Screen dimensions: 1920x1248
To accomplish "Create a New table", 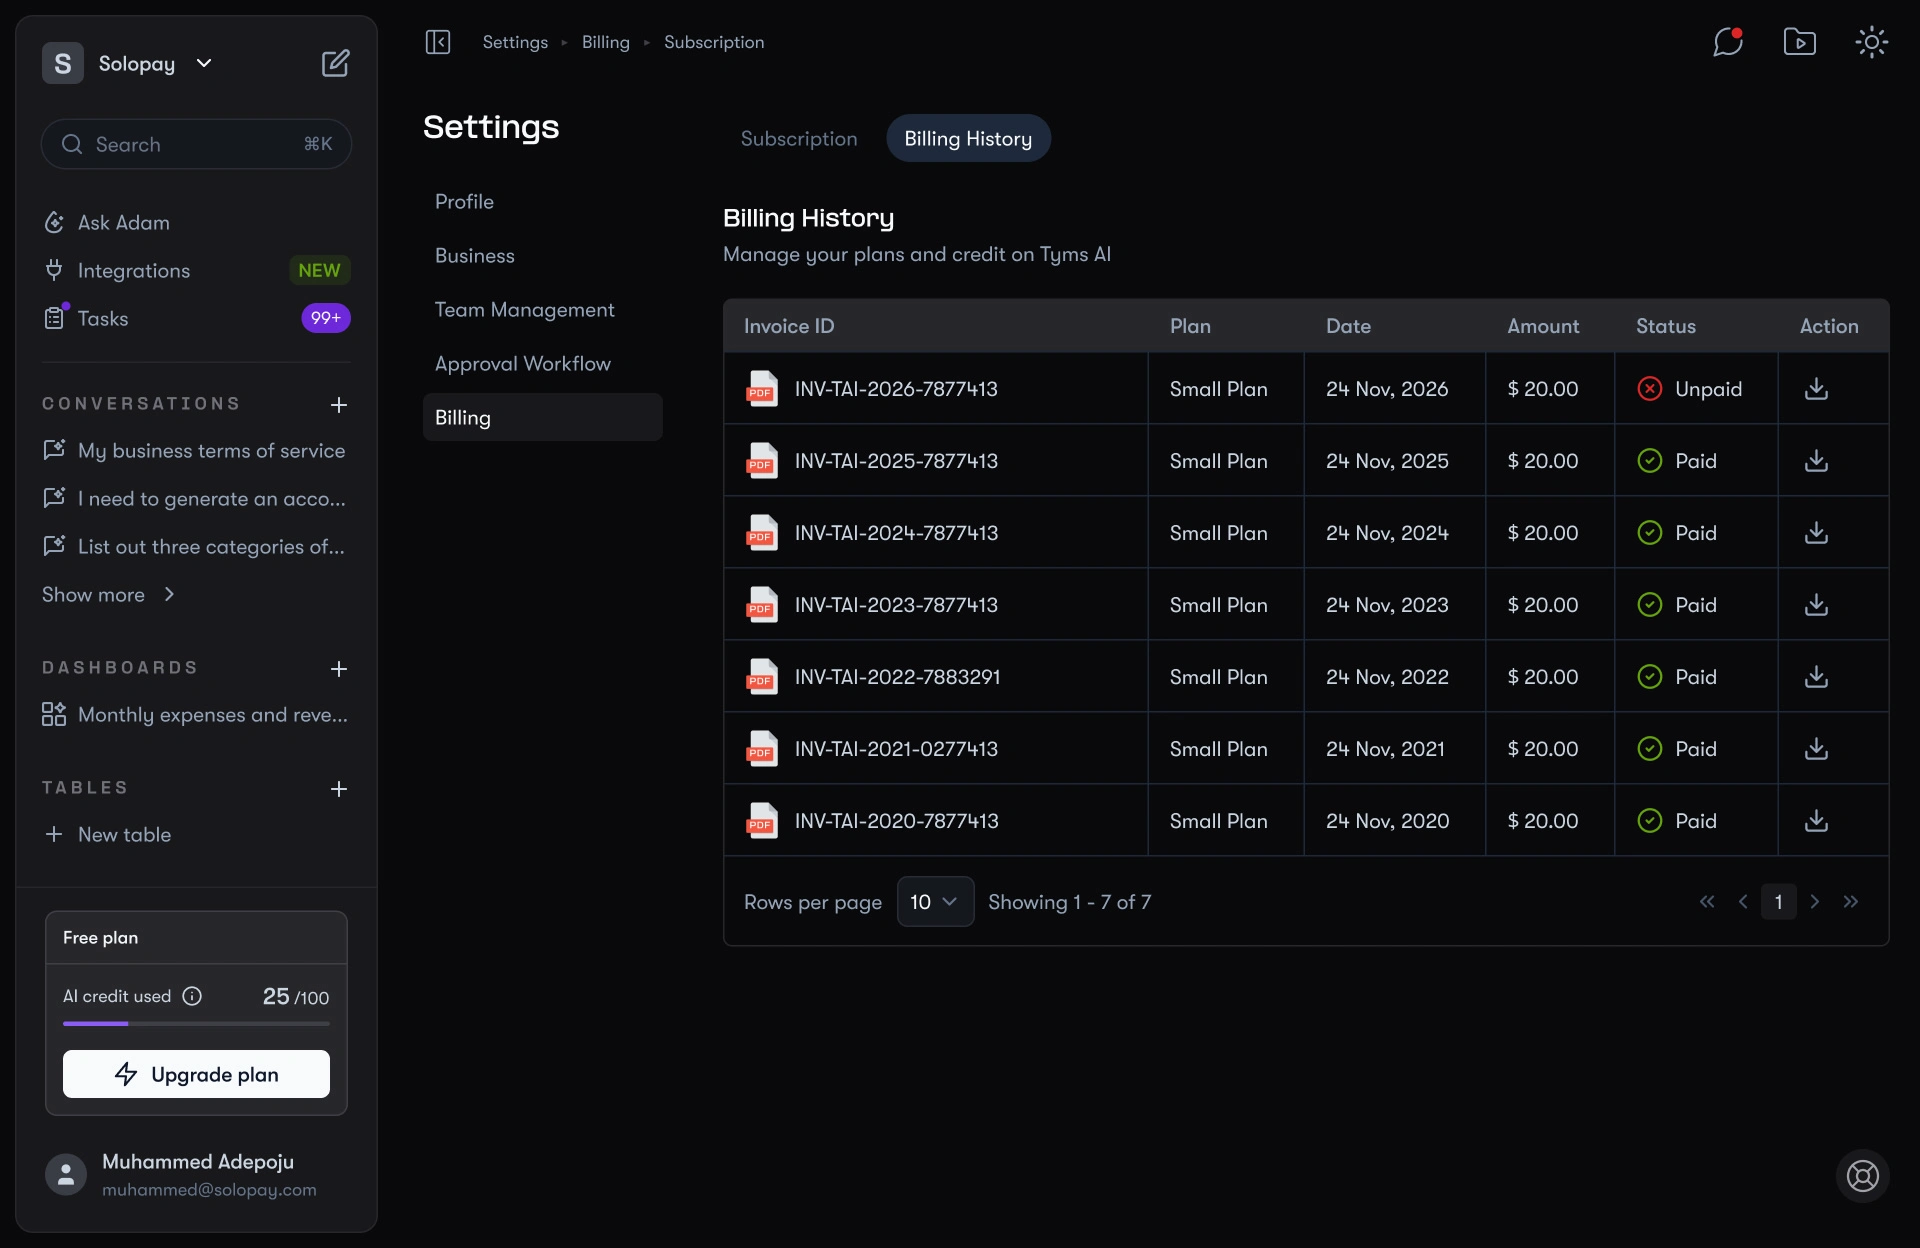I will pos(123,834).
